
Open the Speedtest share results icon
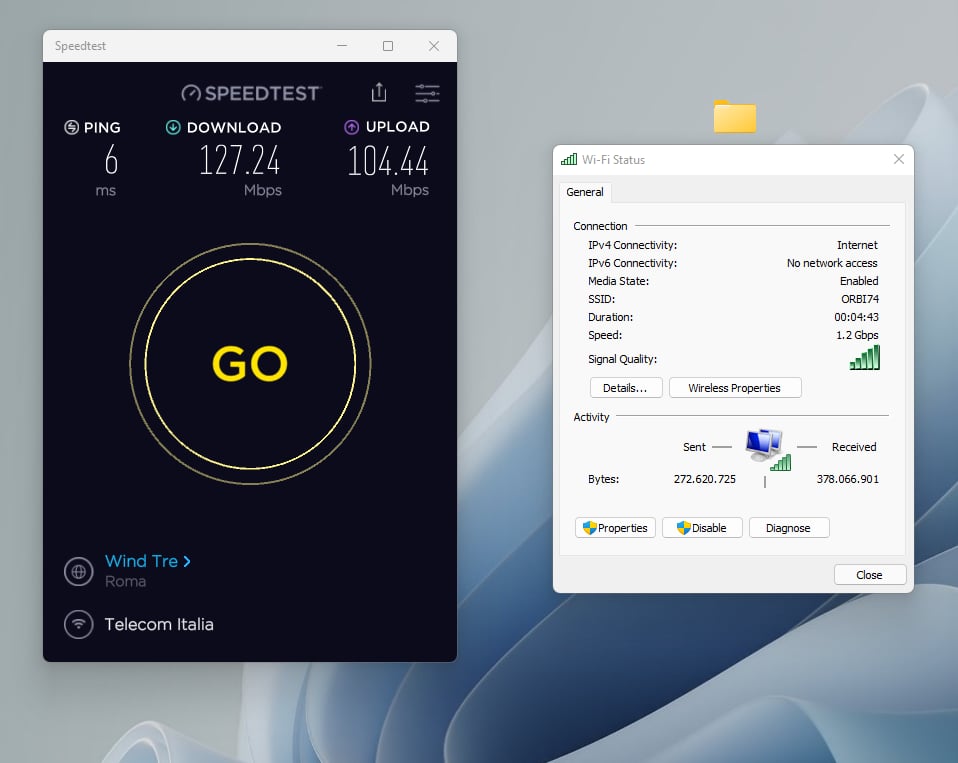[379, 92]
